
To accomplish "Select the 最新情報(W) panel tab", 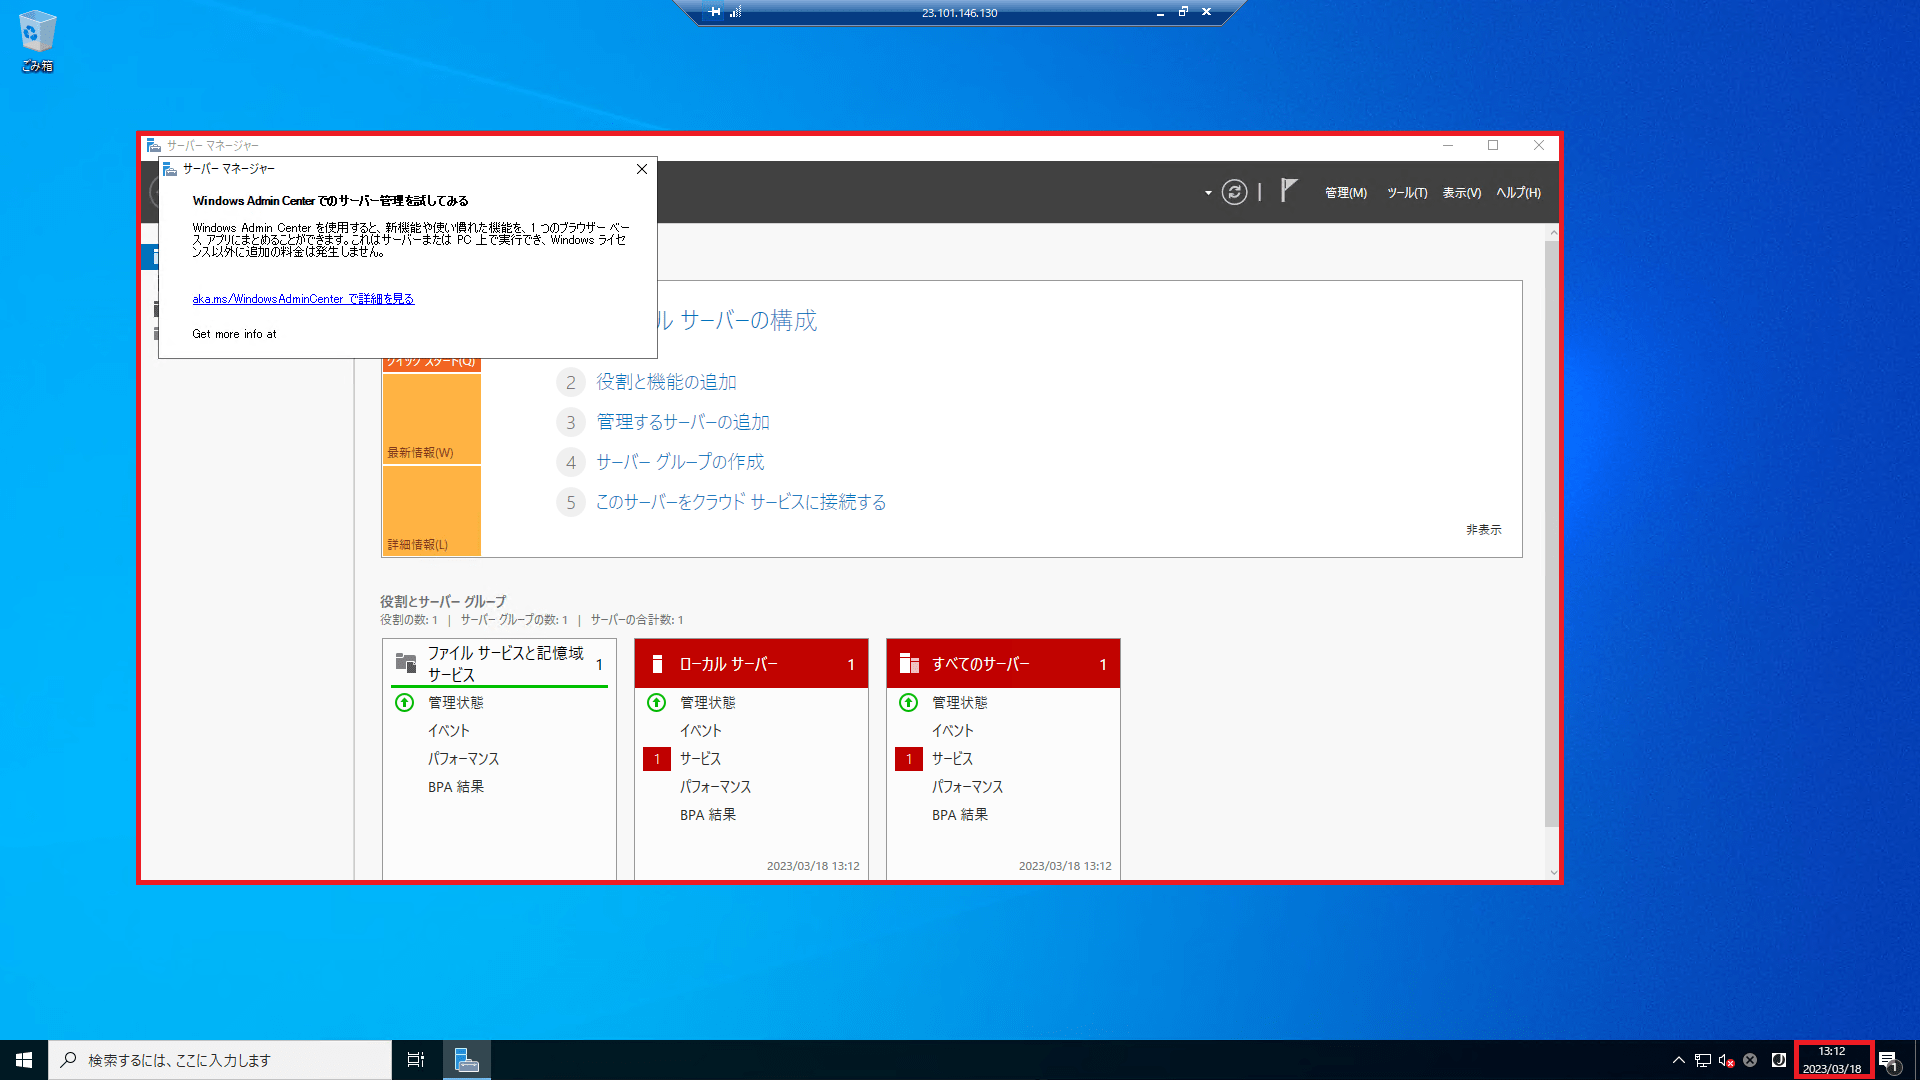I will pyautogui.click(x=431, y=419).
